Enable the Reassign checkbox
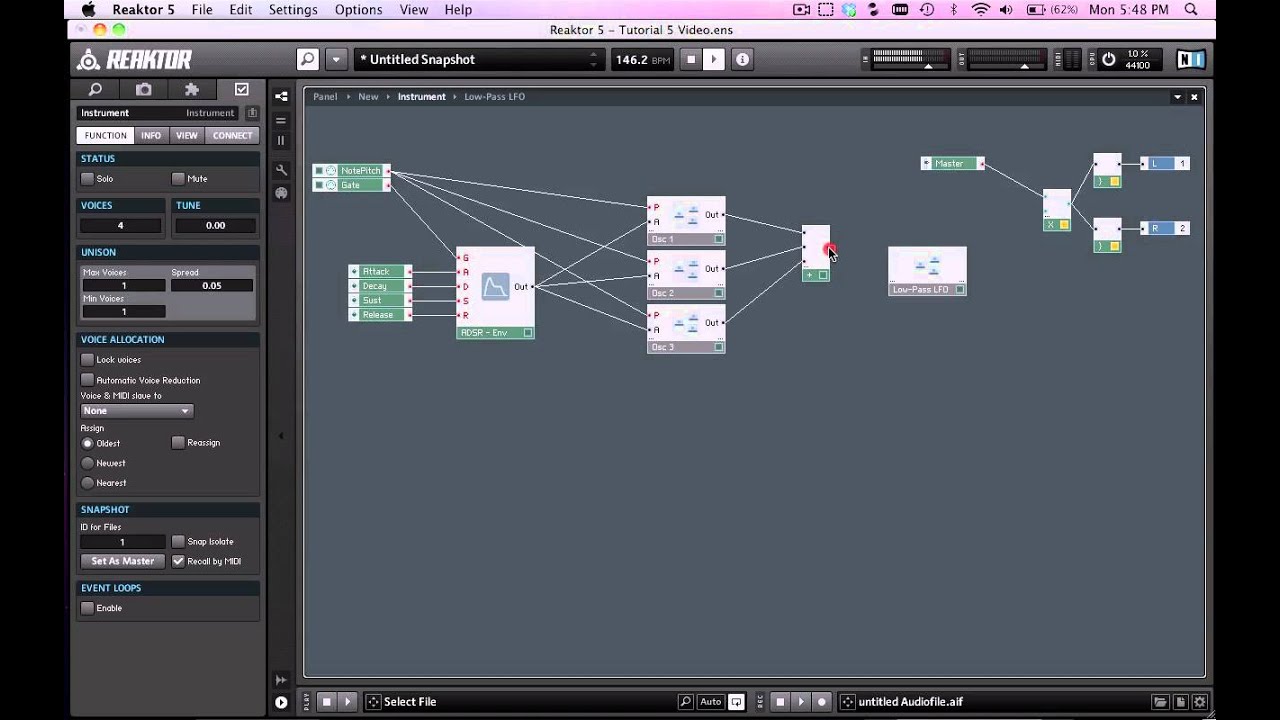 [x=178, y=442]
